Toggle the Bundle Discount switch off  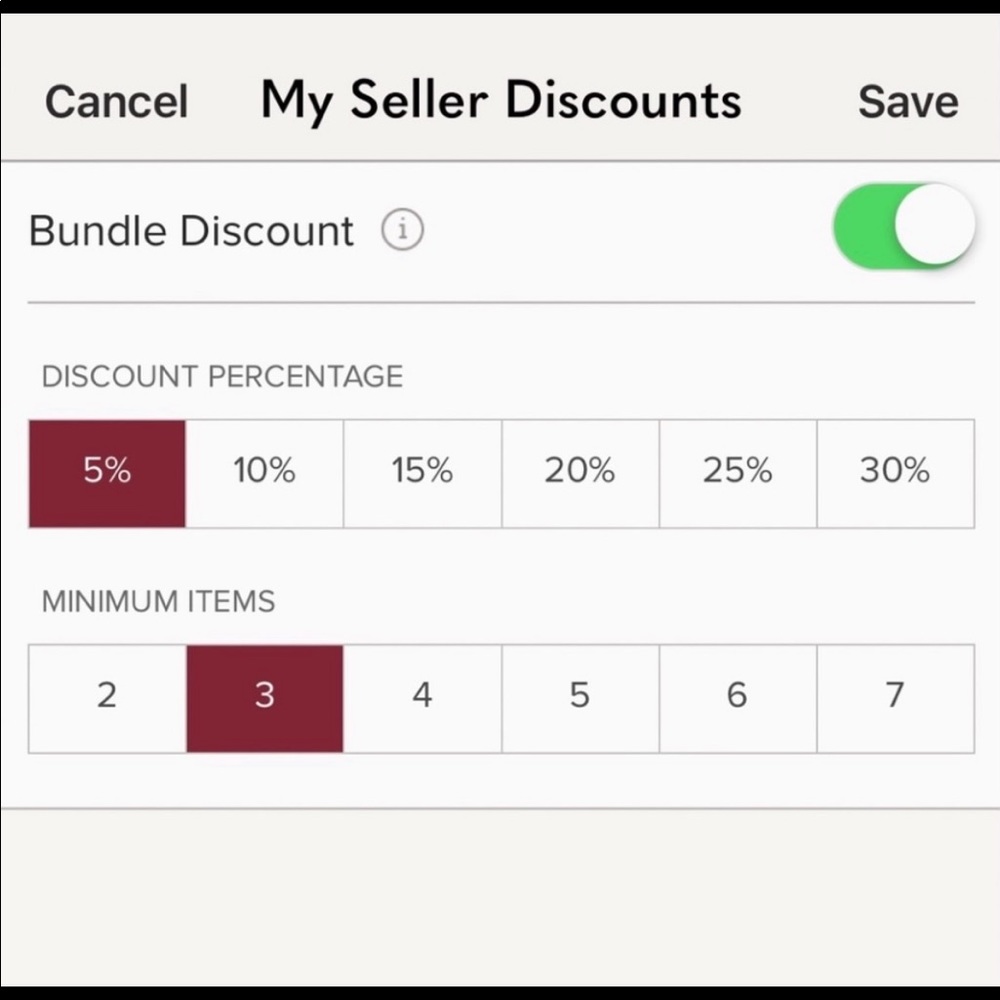click(x=903, y=226)
